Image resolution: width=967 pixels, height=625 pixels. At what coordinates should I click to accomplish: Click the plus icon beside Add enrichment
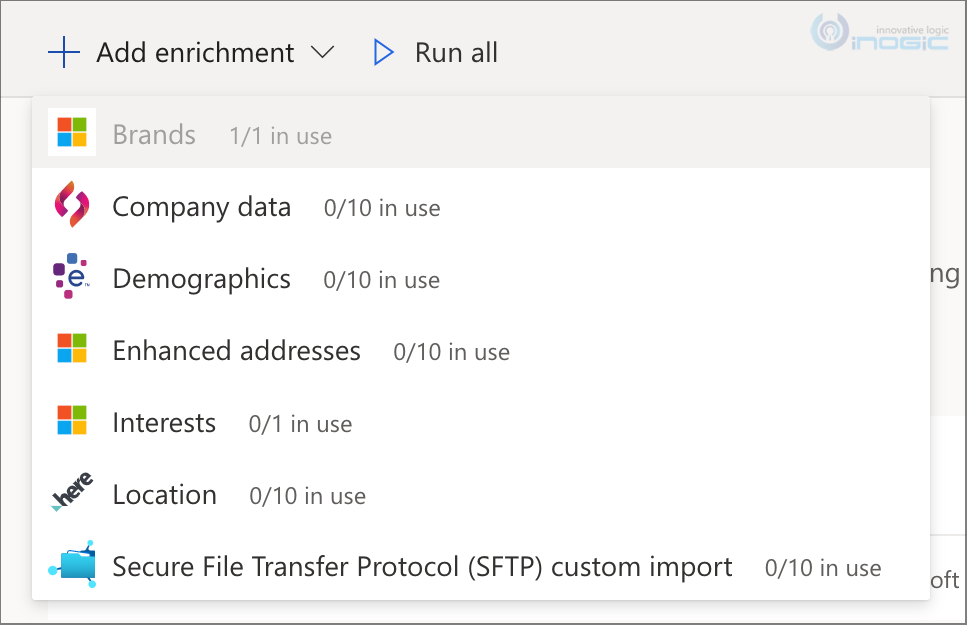tap(63, 53)
